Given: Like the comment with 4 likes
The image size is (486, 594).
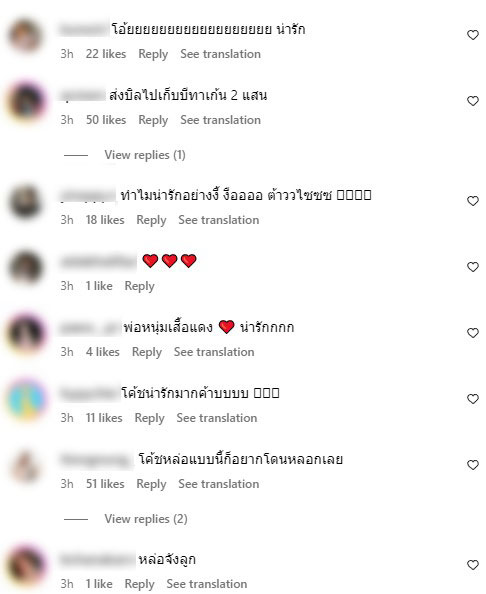Looking at the screenshot, I should [472, 333].
